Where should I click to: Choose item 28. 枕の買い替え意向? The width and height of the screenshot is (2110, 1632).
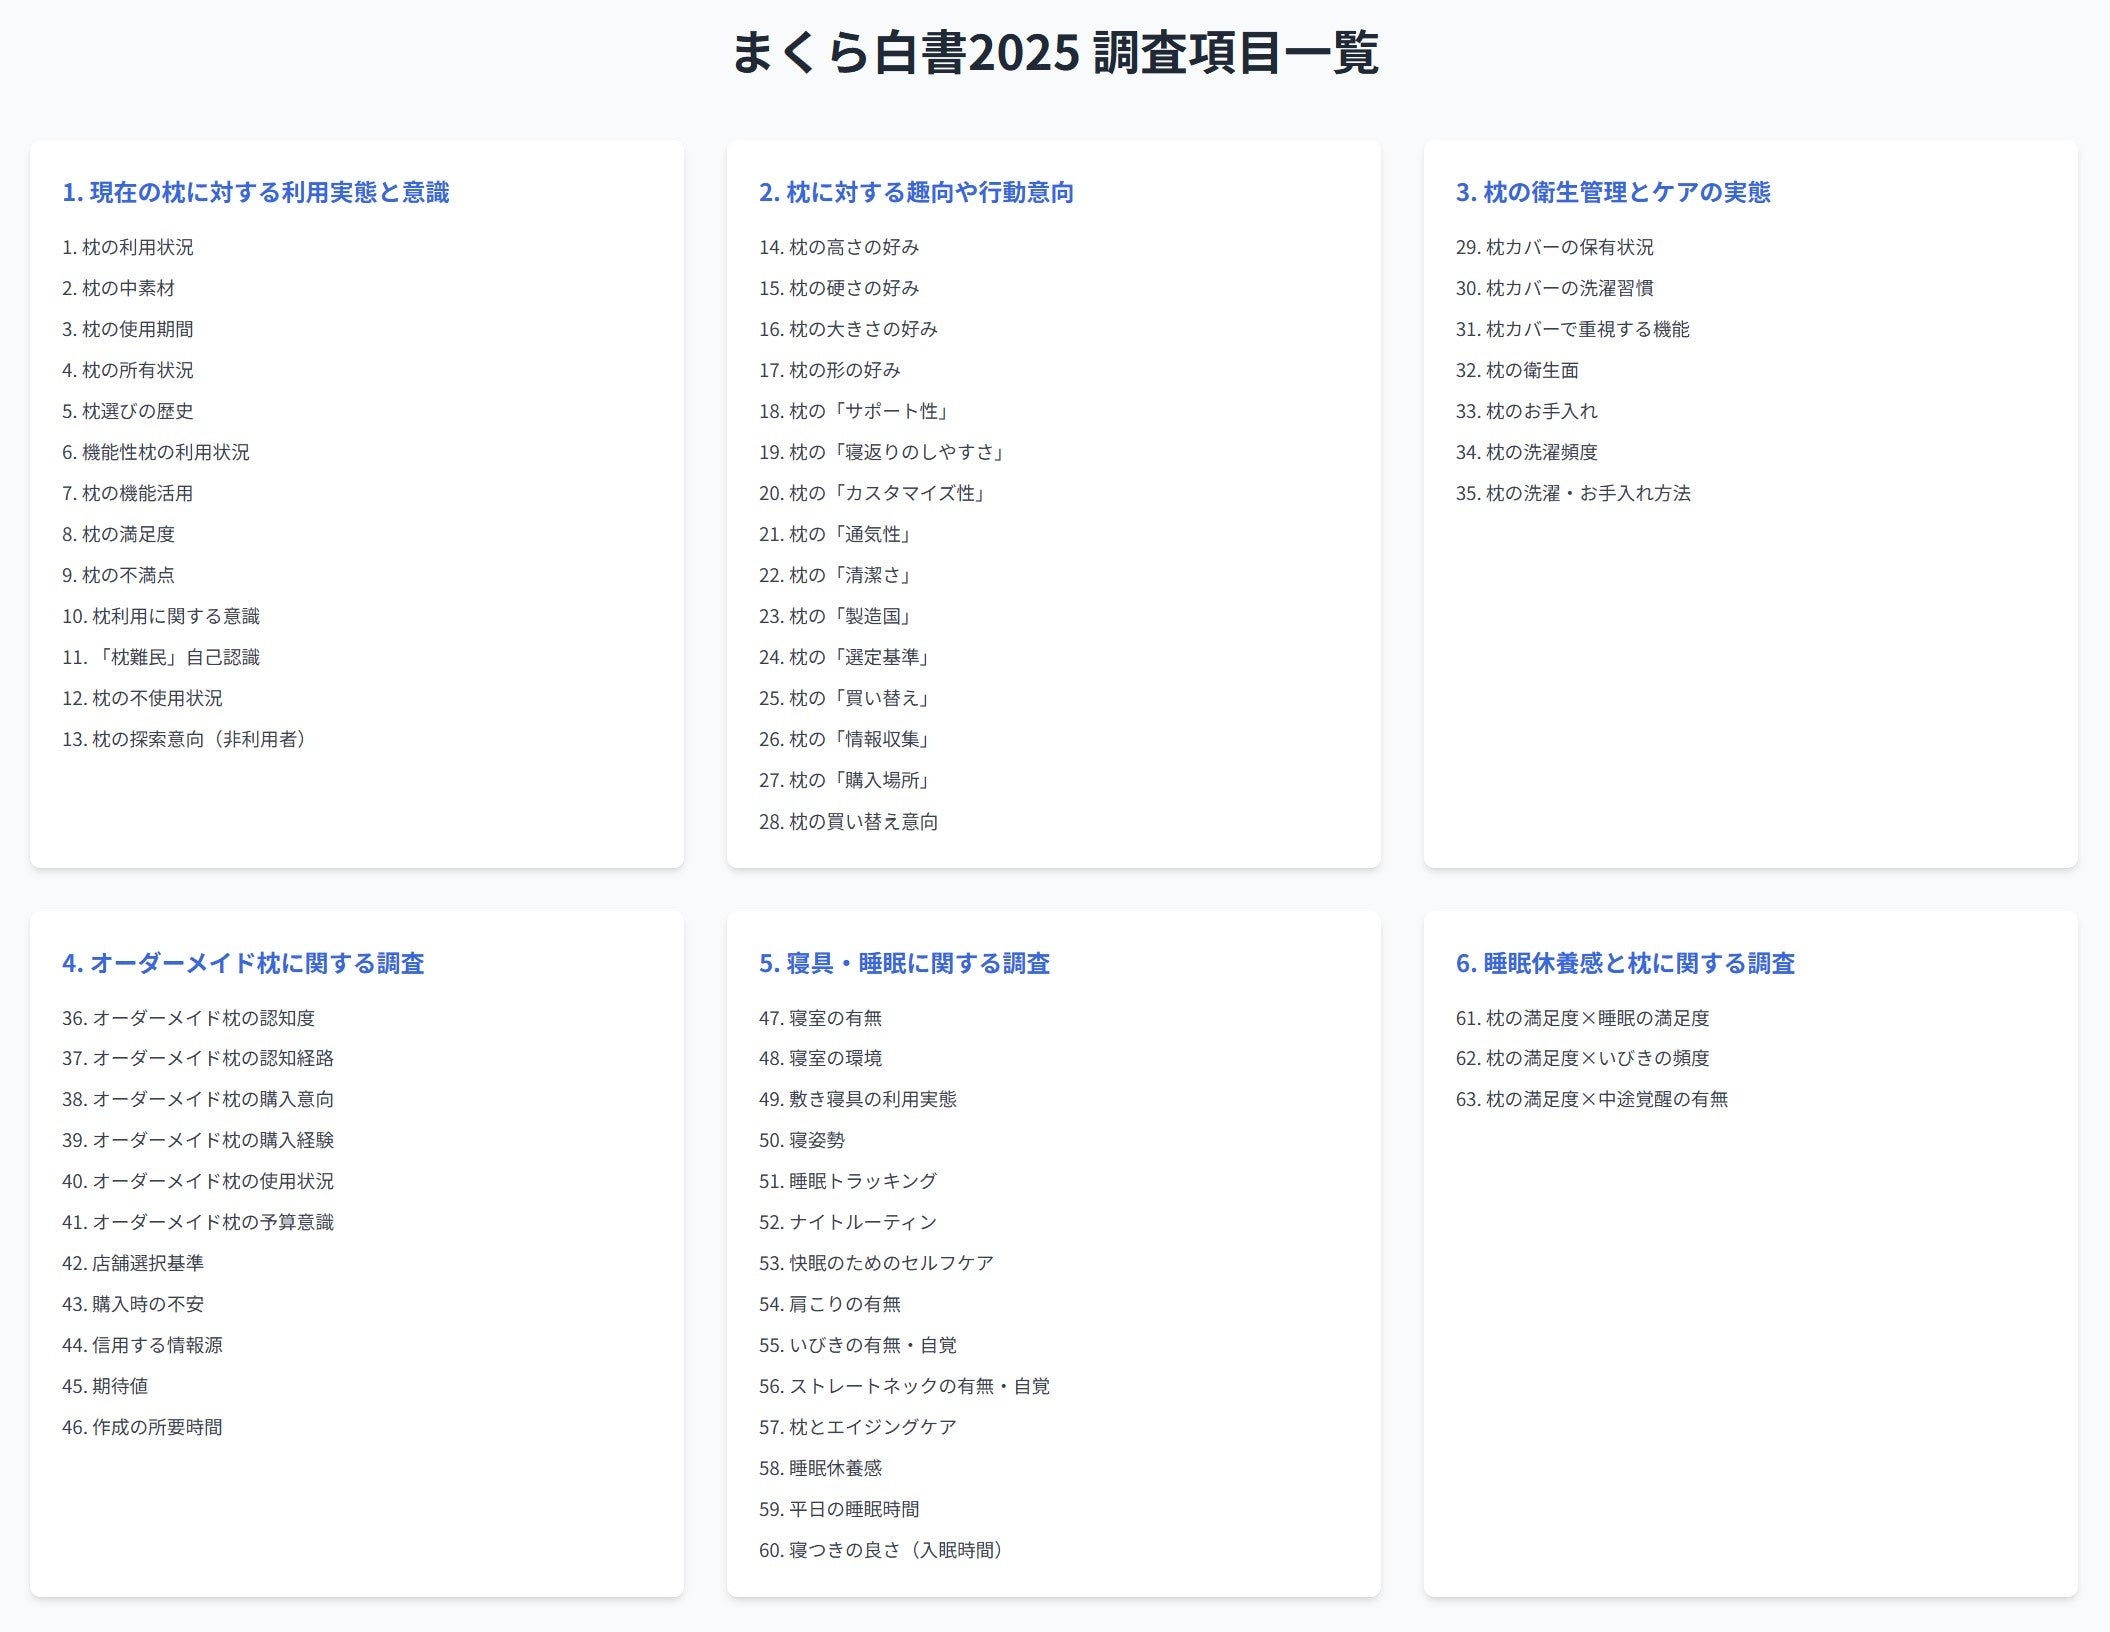click(848, 822)
